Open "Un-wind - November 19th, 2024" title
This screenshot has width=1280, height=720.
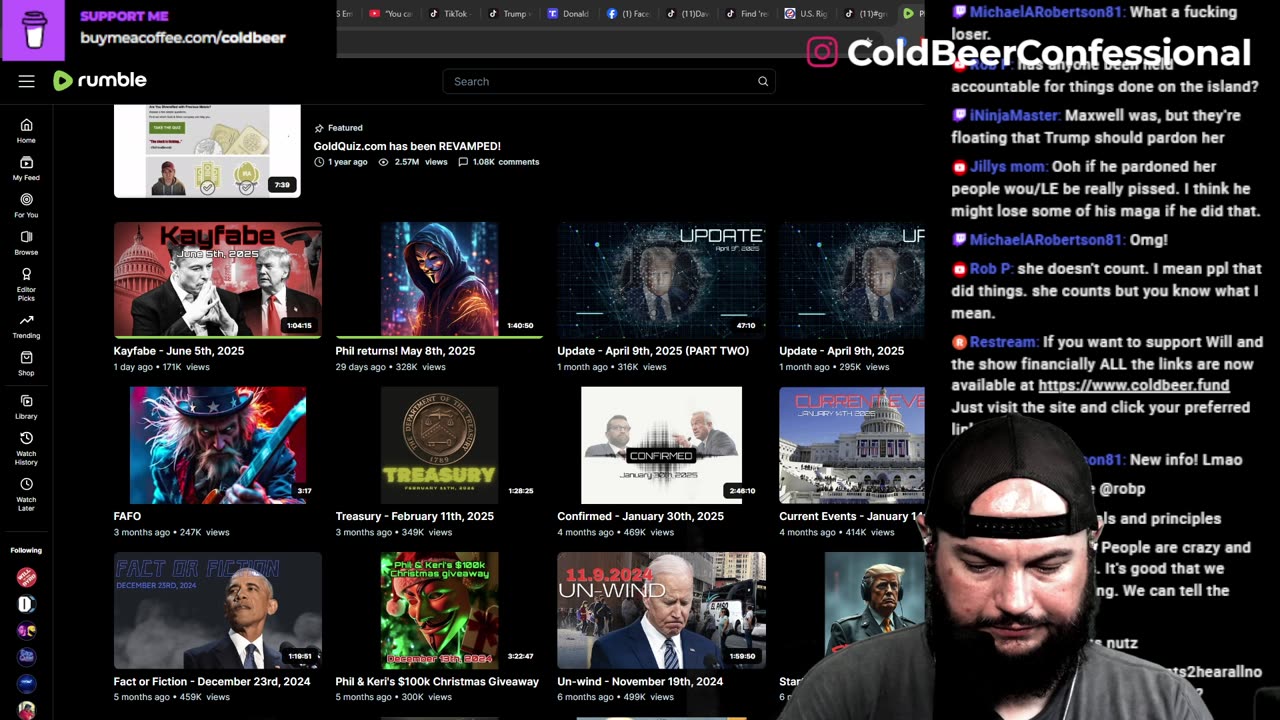click(x=640, y=681)
